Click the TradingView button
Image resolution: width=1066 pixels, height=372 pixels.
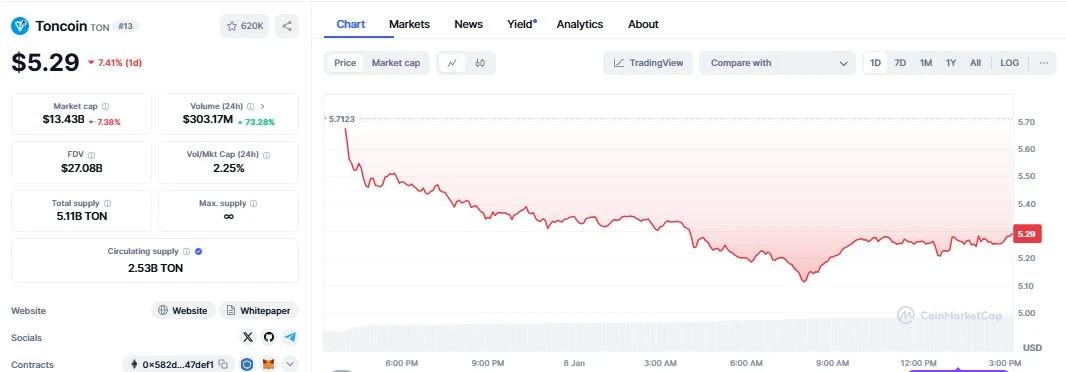[648, 63]
